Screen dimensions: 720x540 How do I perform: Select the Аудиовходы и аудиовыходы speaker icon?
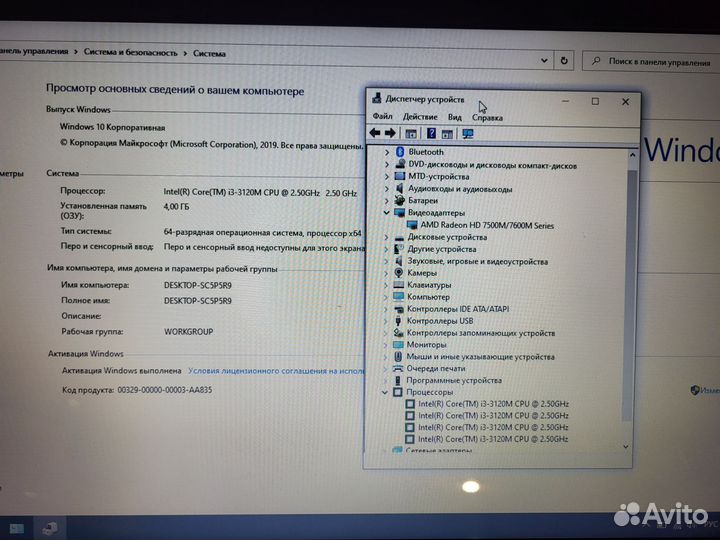(399, 188)
